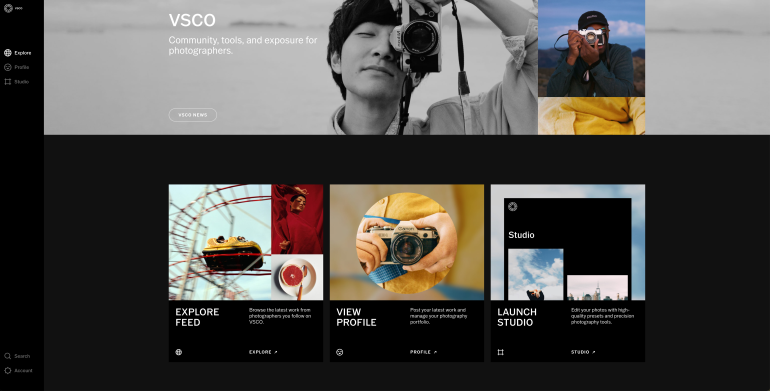Click 'Community, tools, and exposure' tagline
Image resolution: width=770 pixels, height=391 pixels.
click(243, 45)
